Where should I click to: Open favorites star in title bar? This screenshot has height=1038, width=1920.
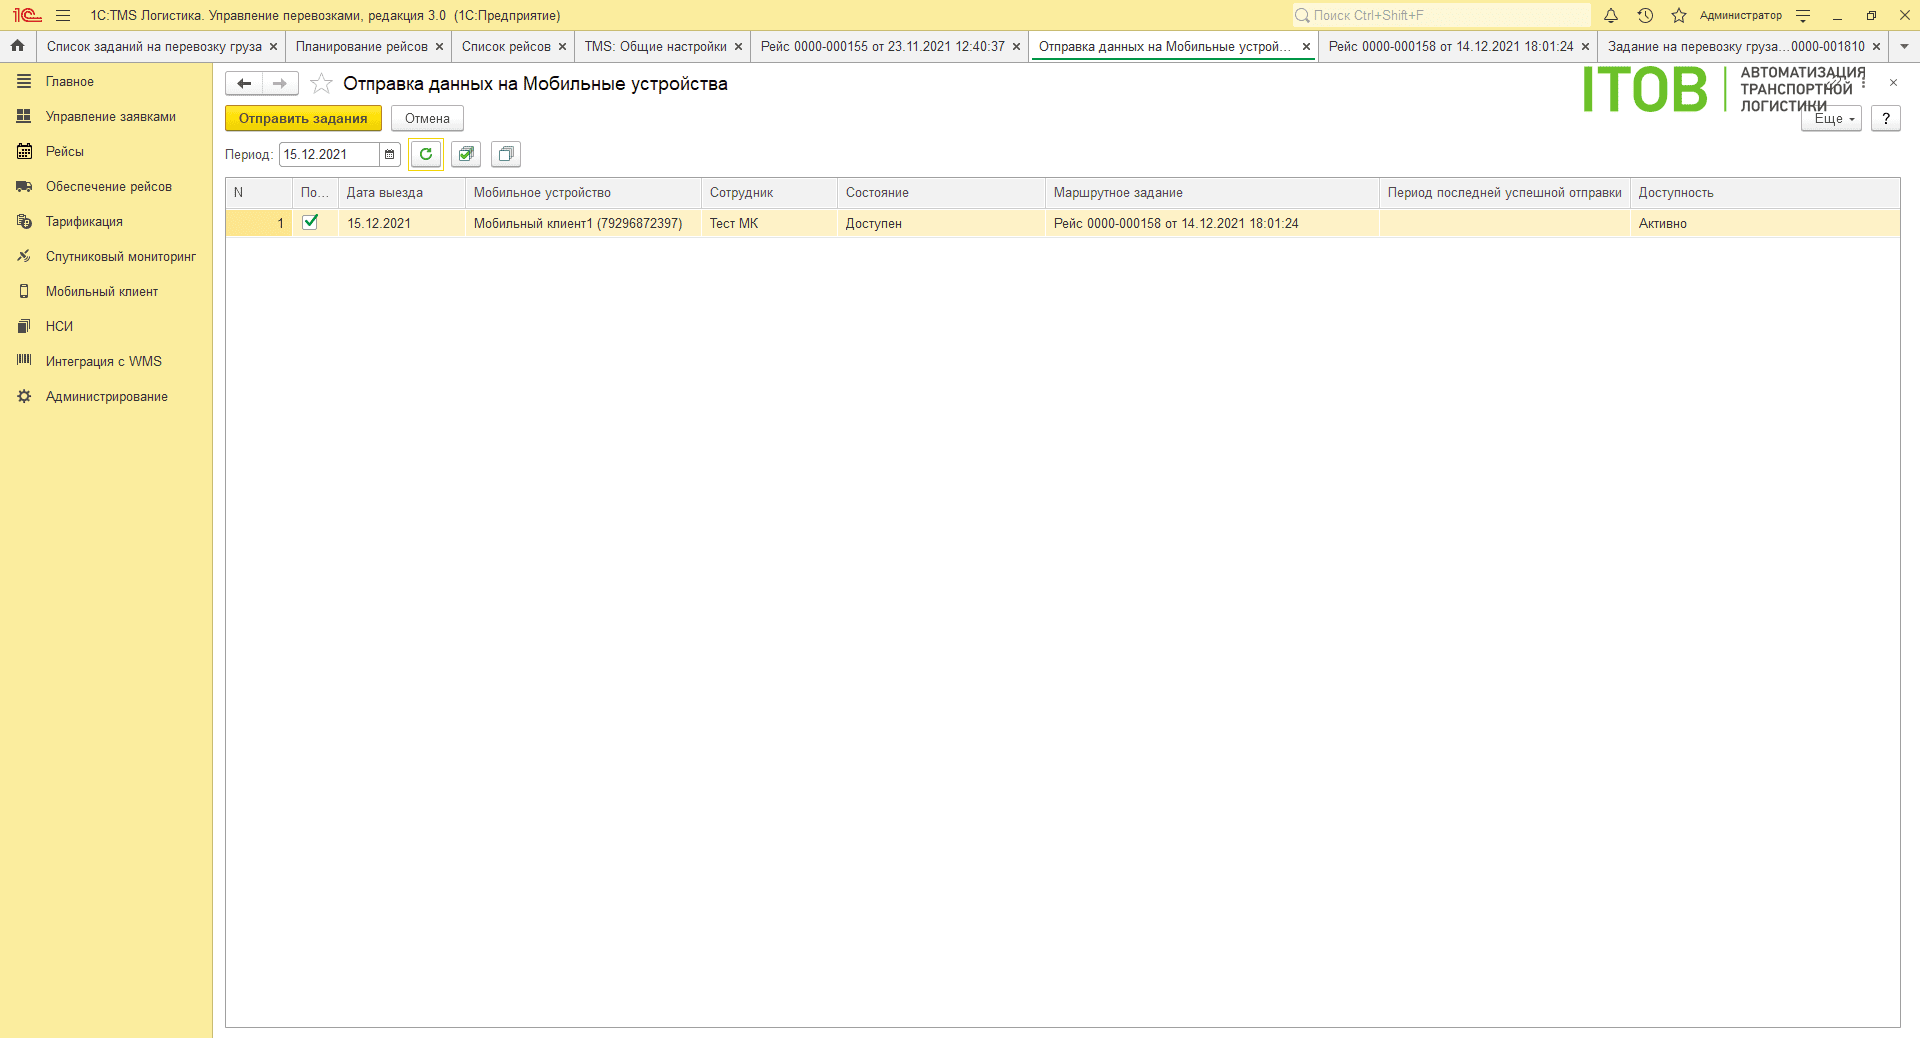coord(1679,15)
